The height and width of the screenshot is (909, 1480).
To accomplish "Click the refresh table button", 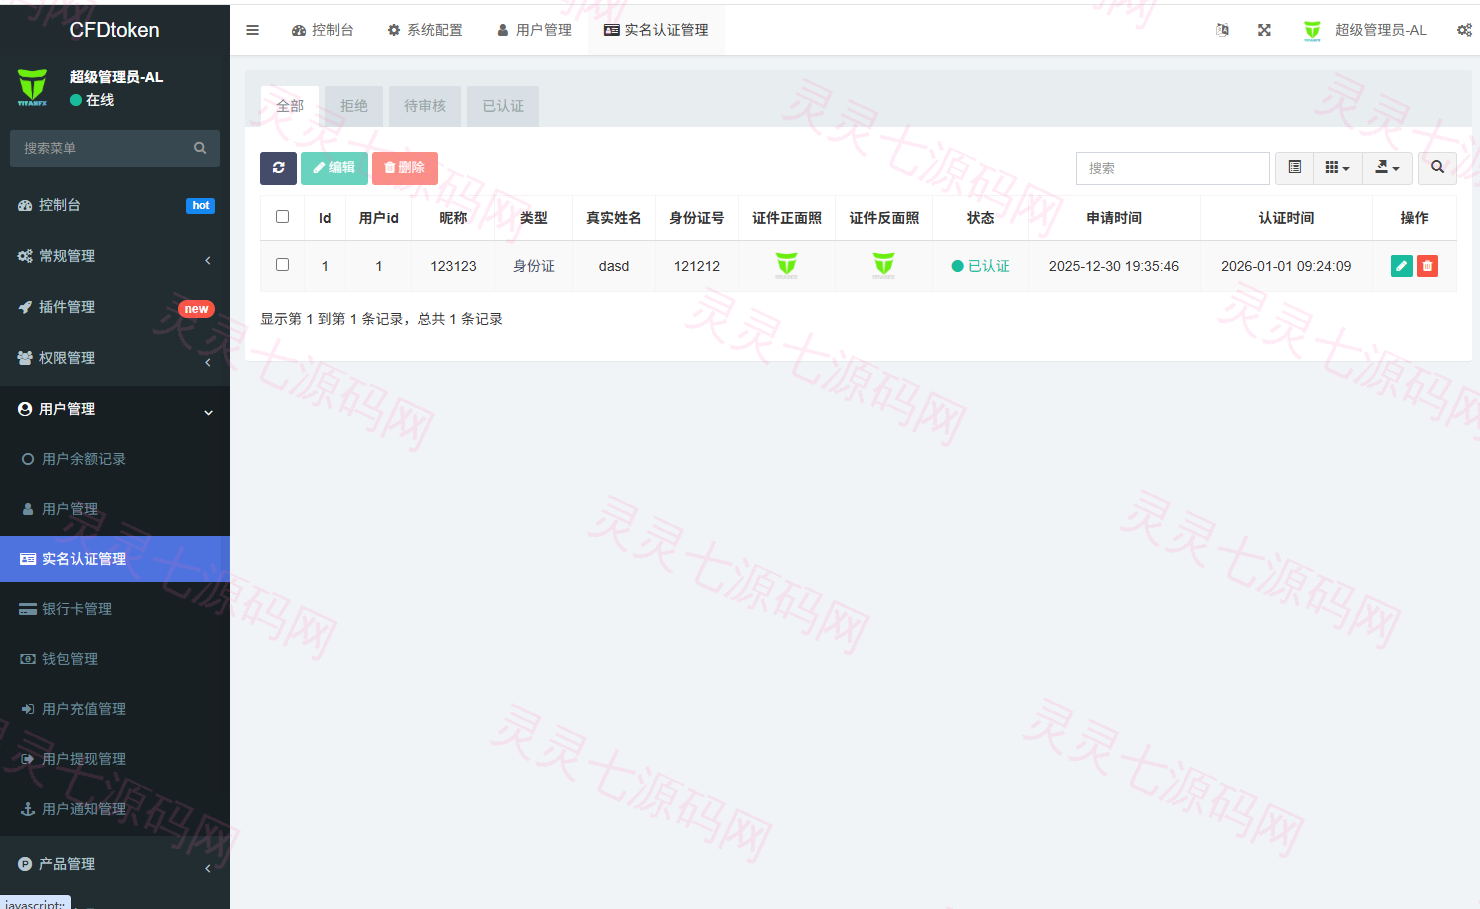I will [278, 168].
